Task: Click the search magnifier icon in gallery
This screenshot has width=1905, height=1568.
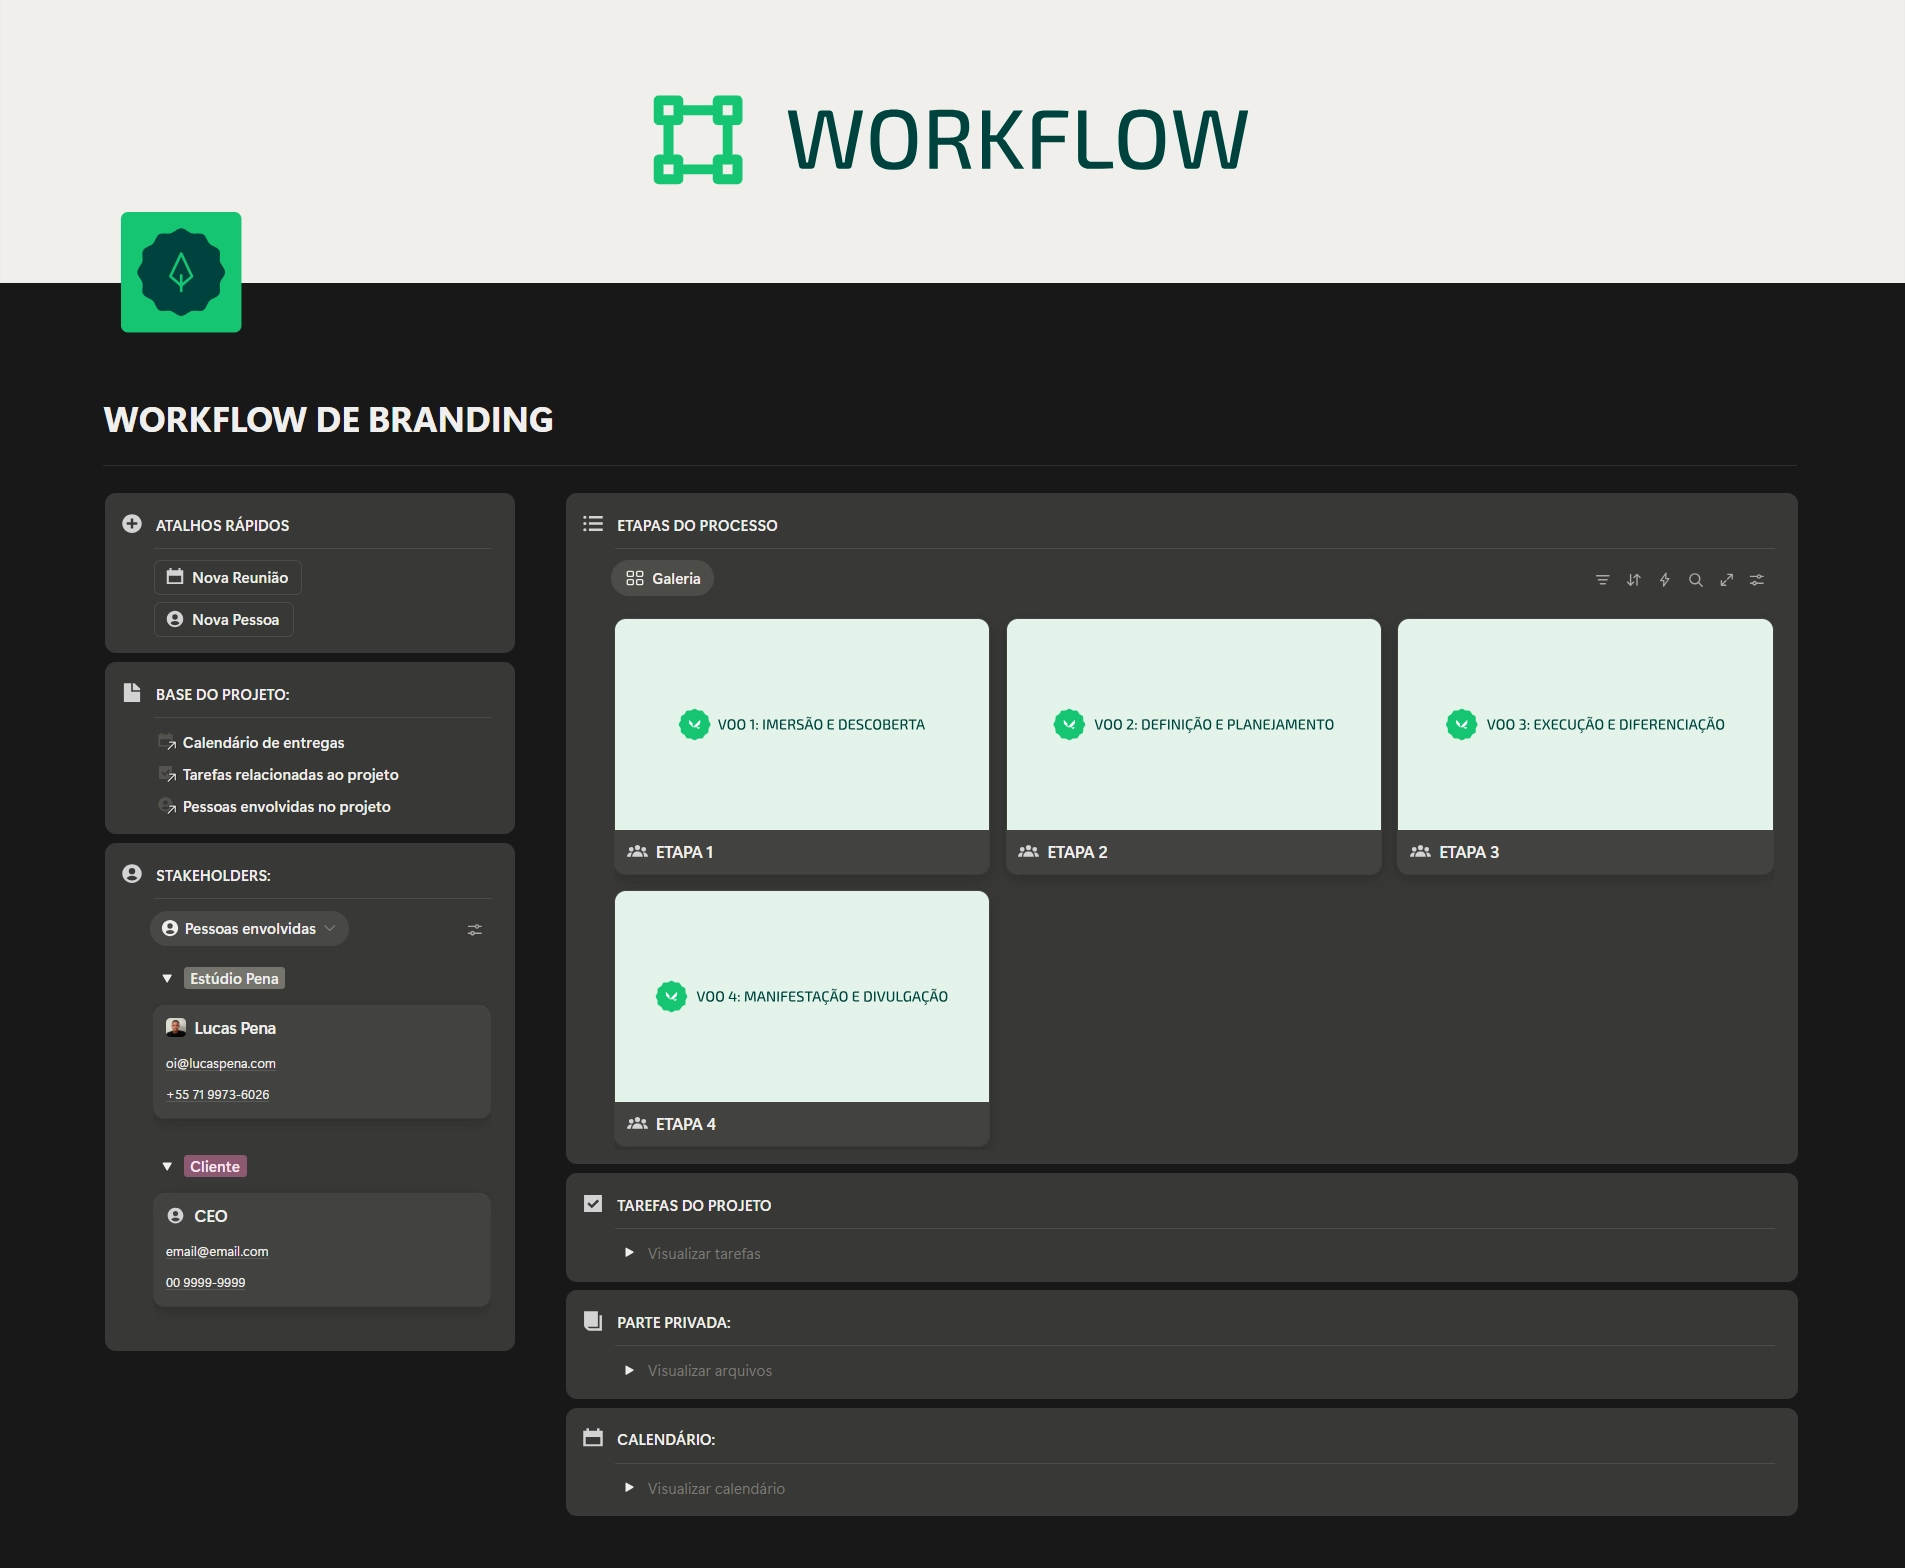Action: tap(1695, 580)
